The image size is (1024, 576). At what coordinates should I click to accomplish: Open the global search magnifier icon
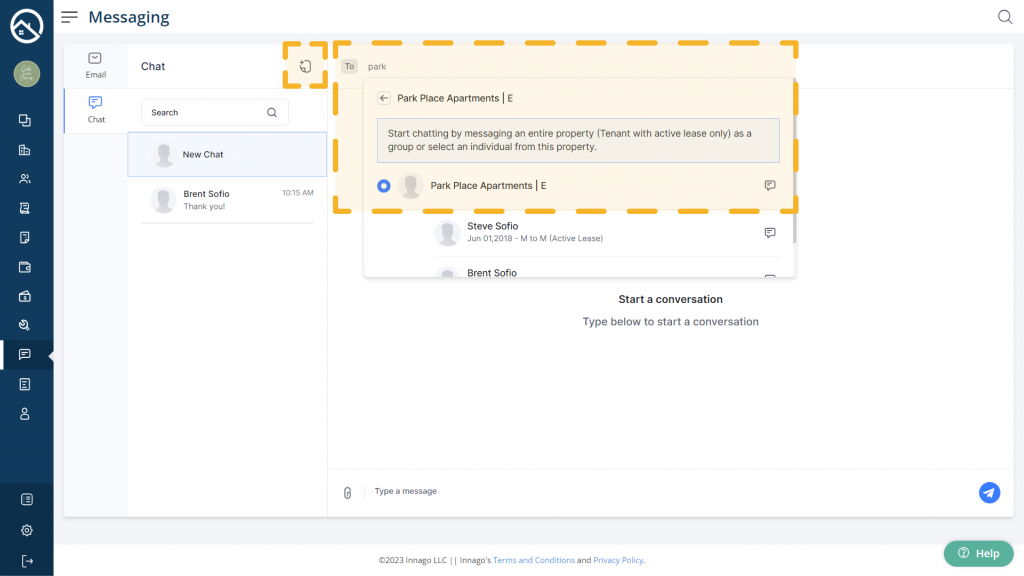pyautogui.click(x=1005, y=17)
